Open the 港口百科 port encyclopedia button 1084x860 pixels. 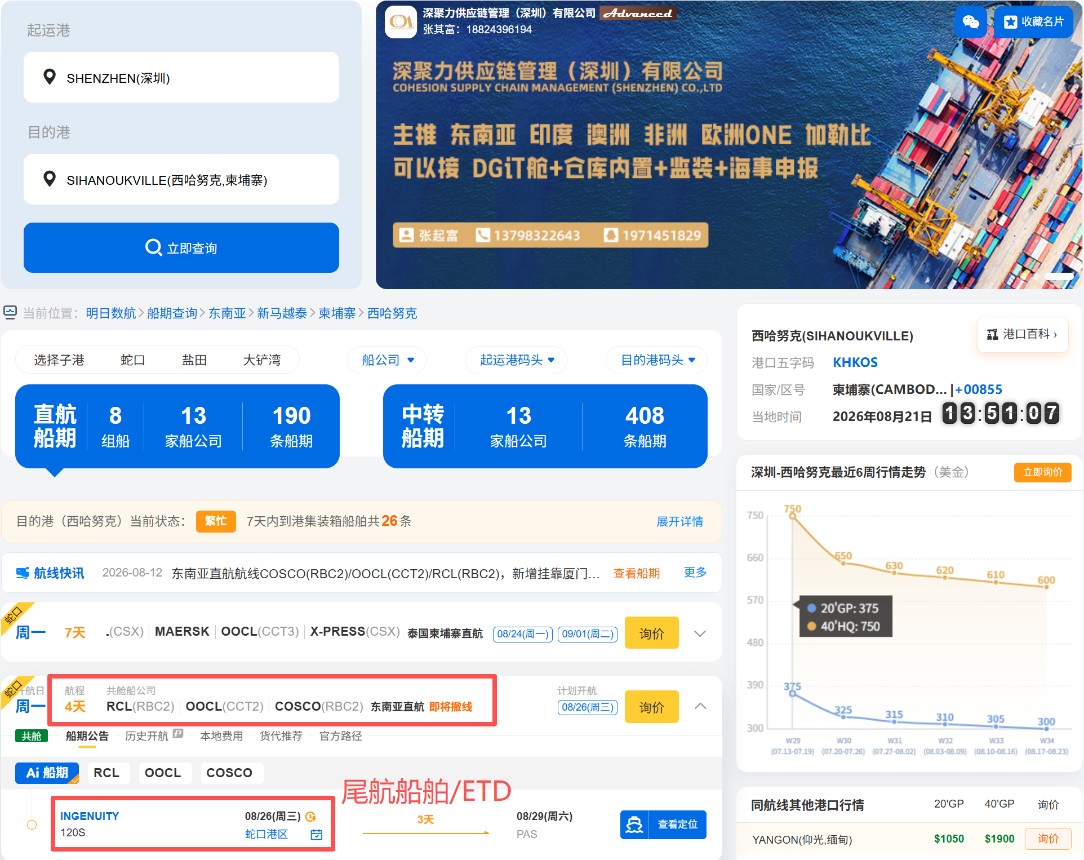(x=1022, y=335)
